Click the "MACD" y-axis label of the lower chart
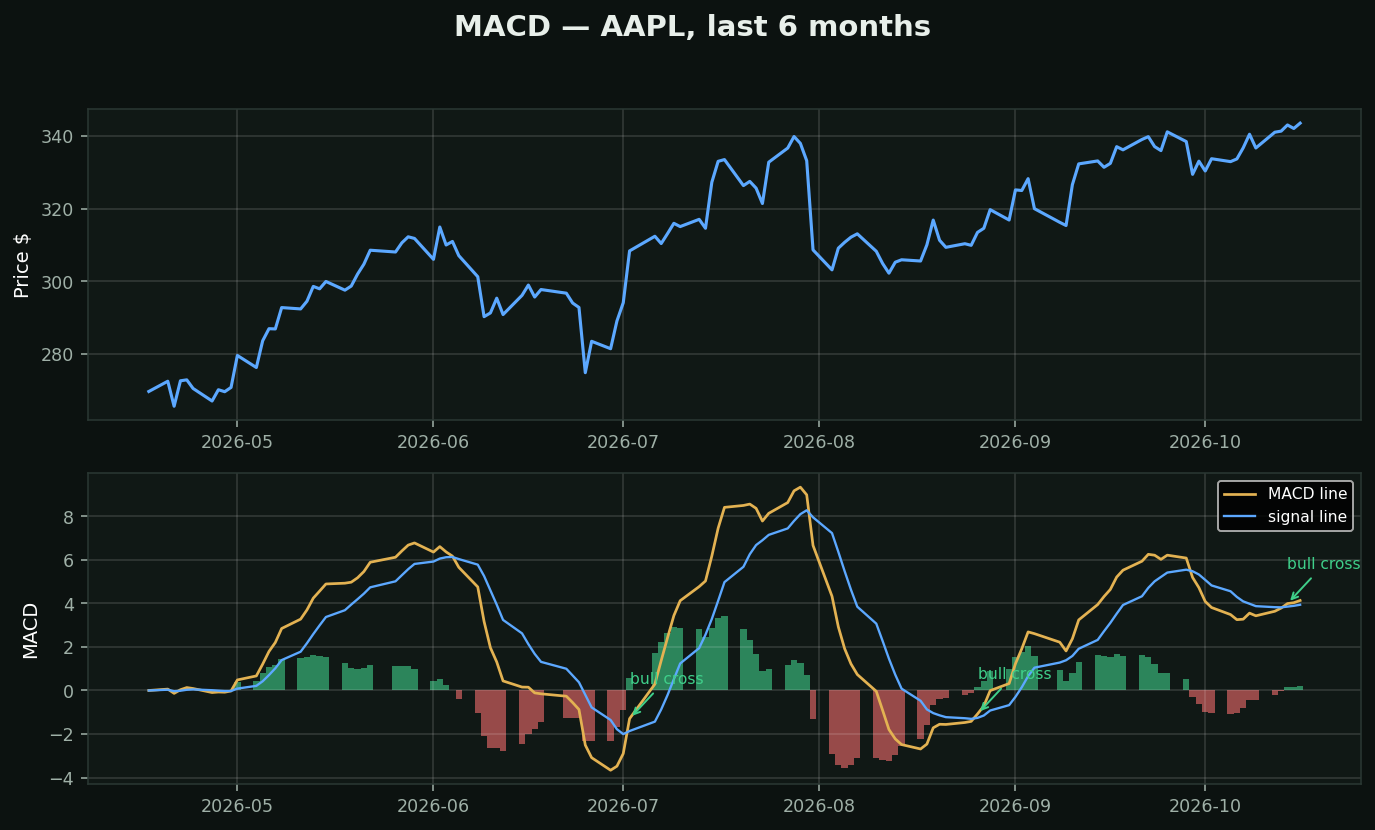This screenshot has width=1375, height=830. pos(31,629)
